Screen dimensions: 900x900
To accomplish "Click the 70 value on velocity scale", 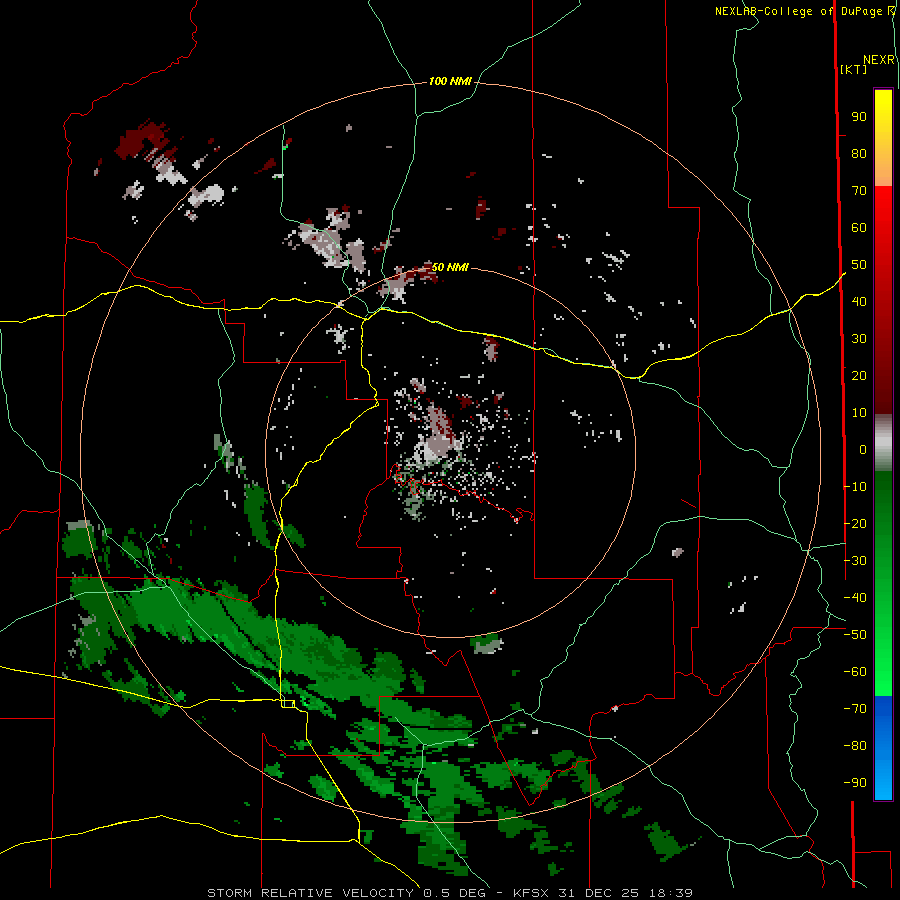I will 859,191.
